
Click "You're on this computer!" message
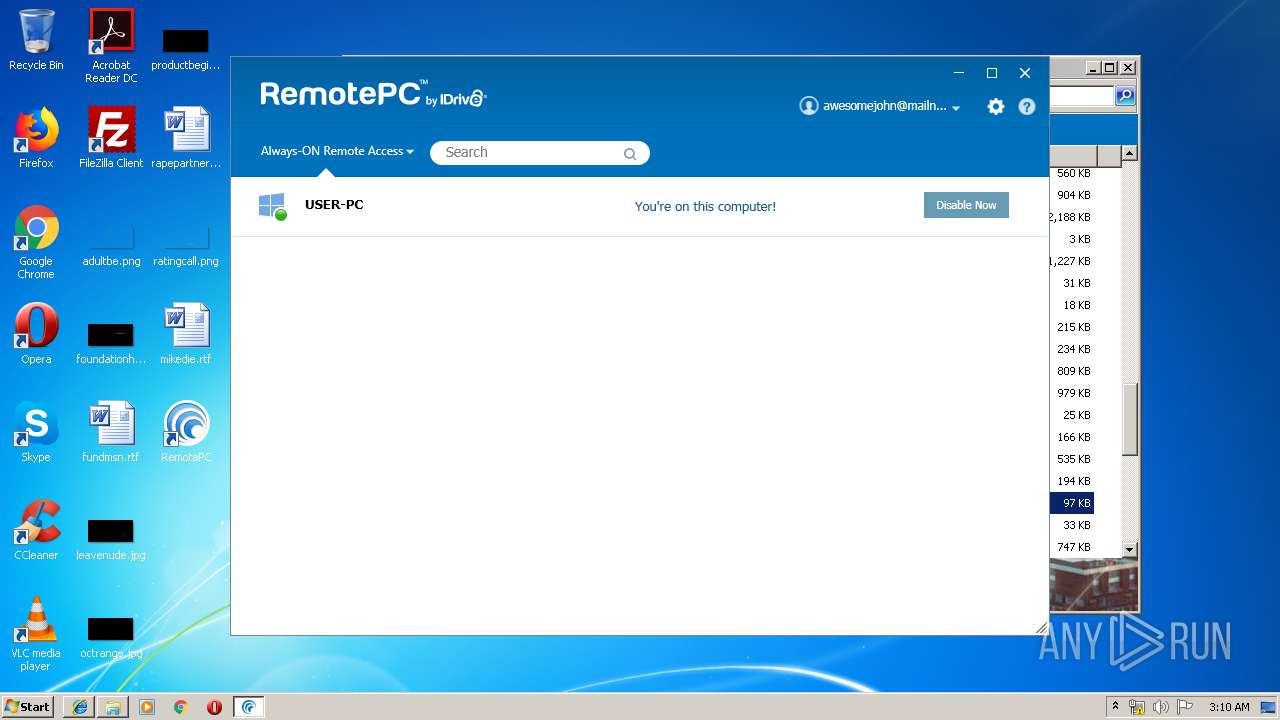tap(705, 206)
